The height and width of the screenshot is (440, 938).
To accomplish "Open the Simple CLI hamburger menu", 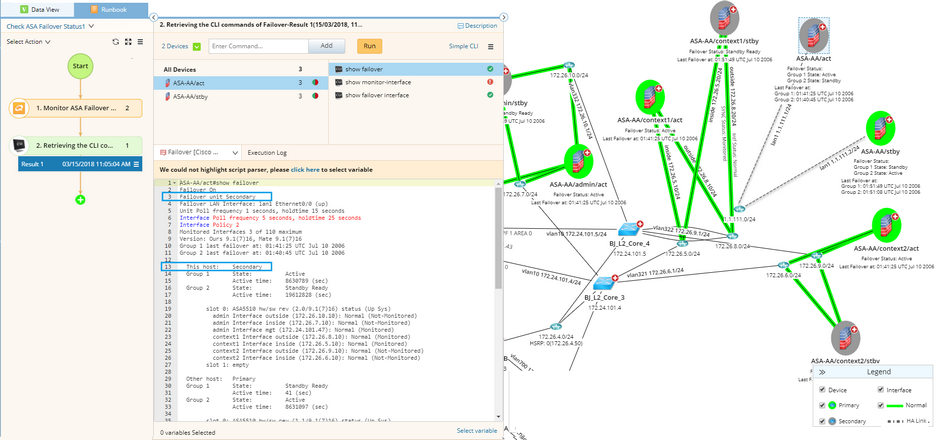I will point(490,46).
